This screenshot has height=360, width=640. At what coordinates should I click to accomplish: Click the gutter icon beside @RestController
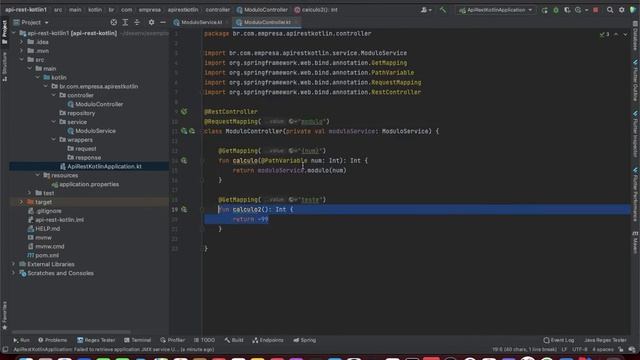184,111
